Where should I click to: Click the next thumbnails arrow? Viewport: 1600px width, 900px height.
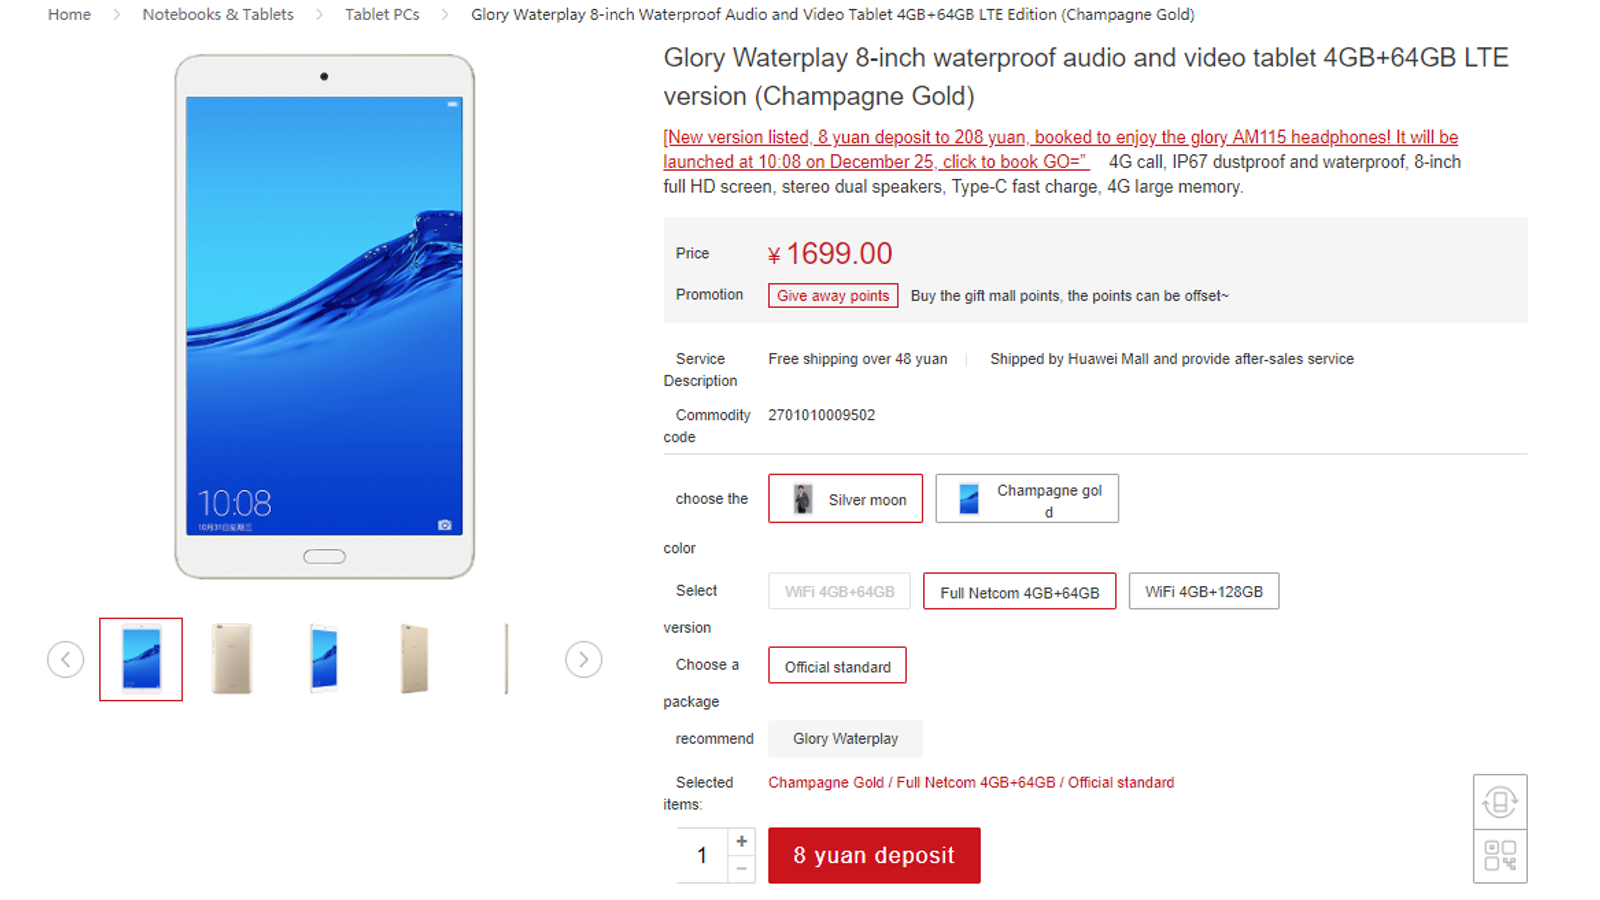(x=584, y=659)
